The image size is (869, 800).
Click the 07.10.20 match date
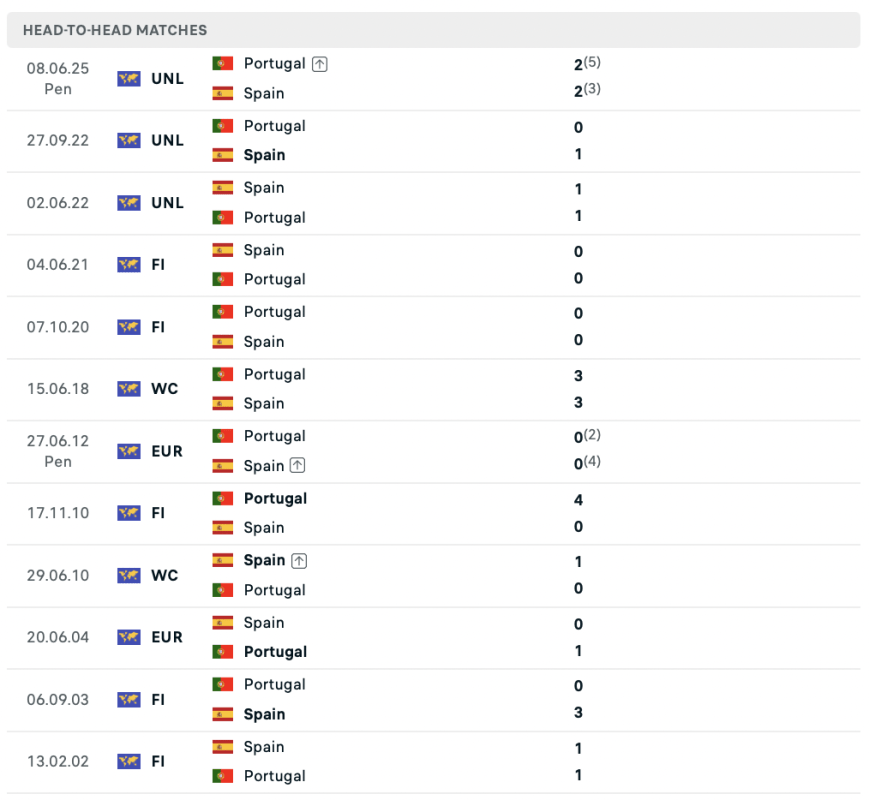point(58,327)
